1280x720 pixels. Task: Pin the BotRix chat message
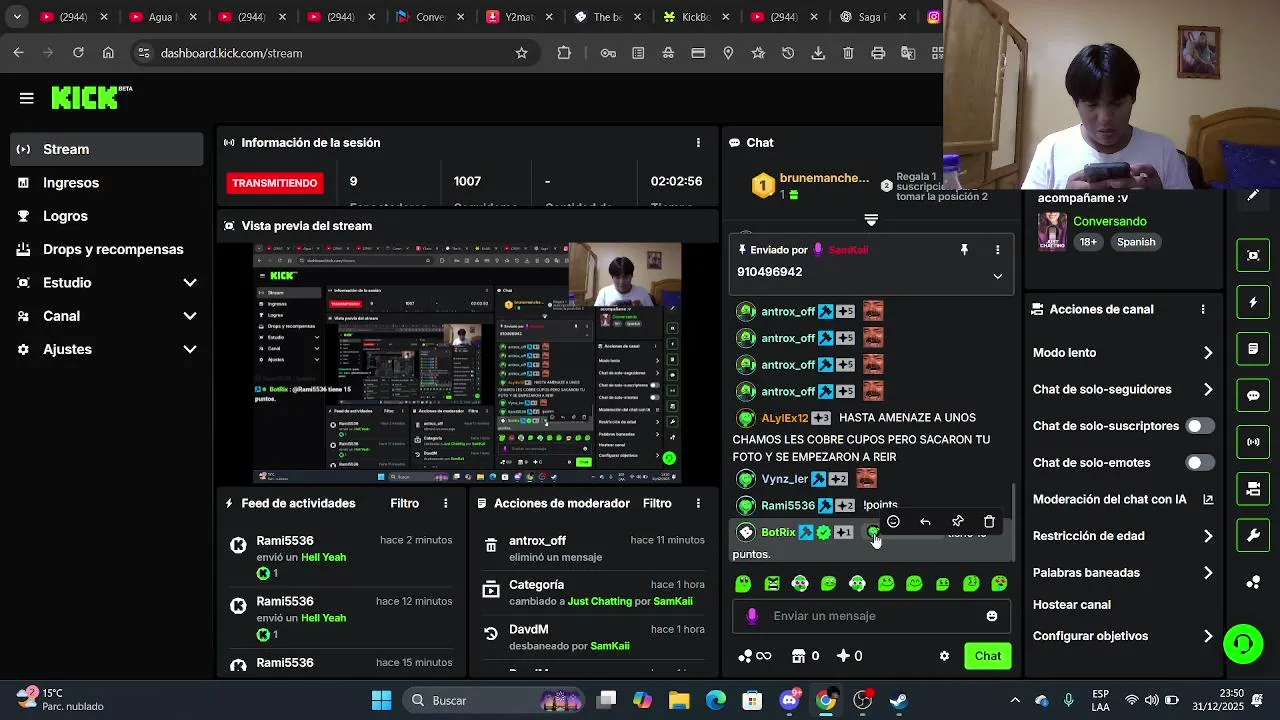tap(957, 521)
